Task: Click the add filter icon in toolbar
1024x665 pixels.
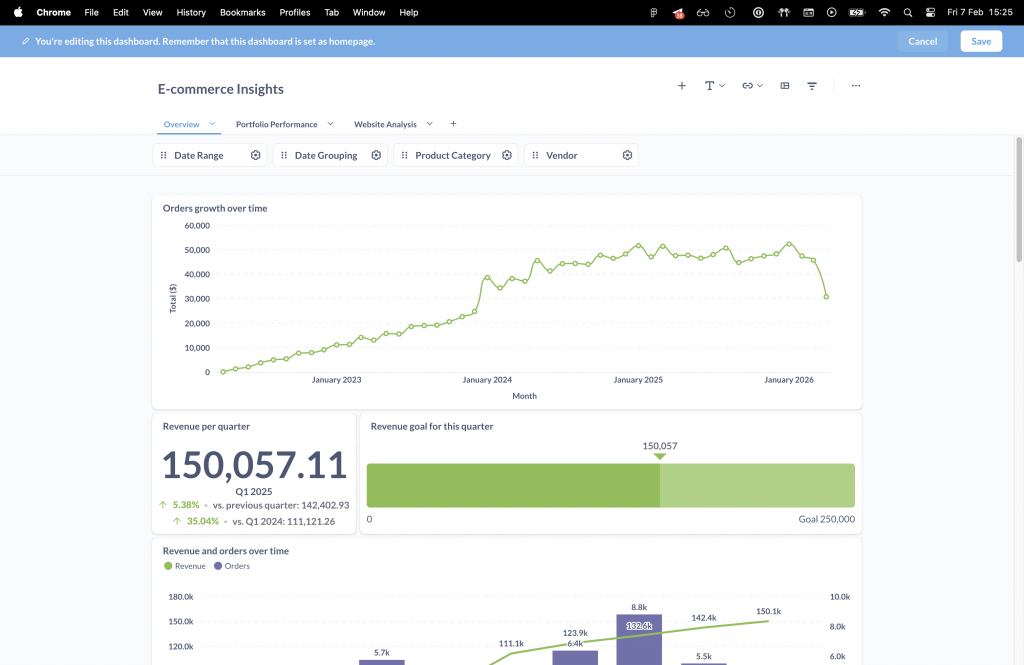Action: (x=812, y=86)
